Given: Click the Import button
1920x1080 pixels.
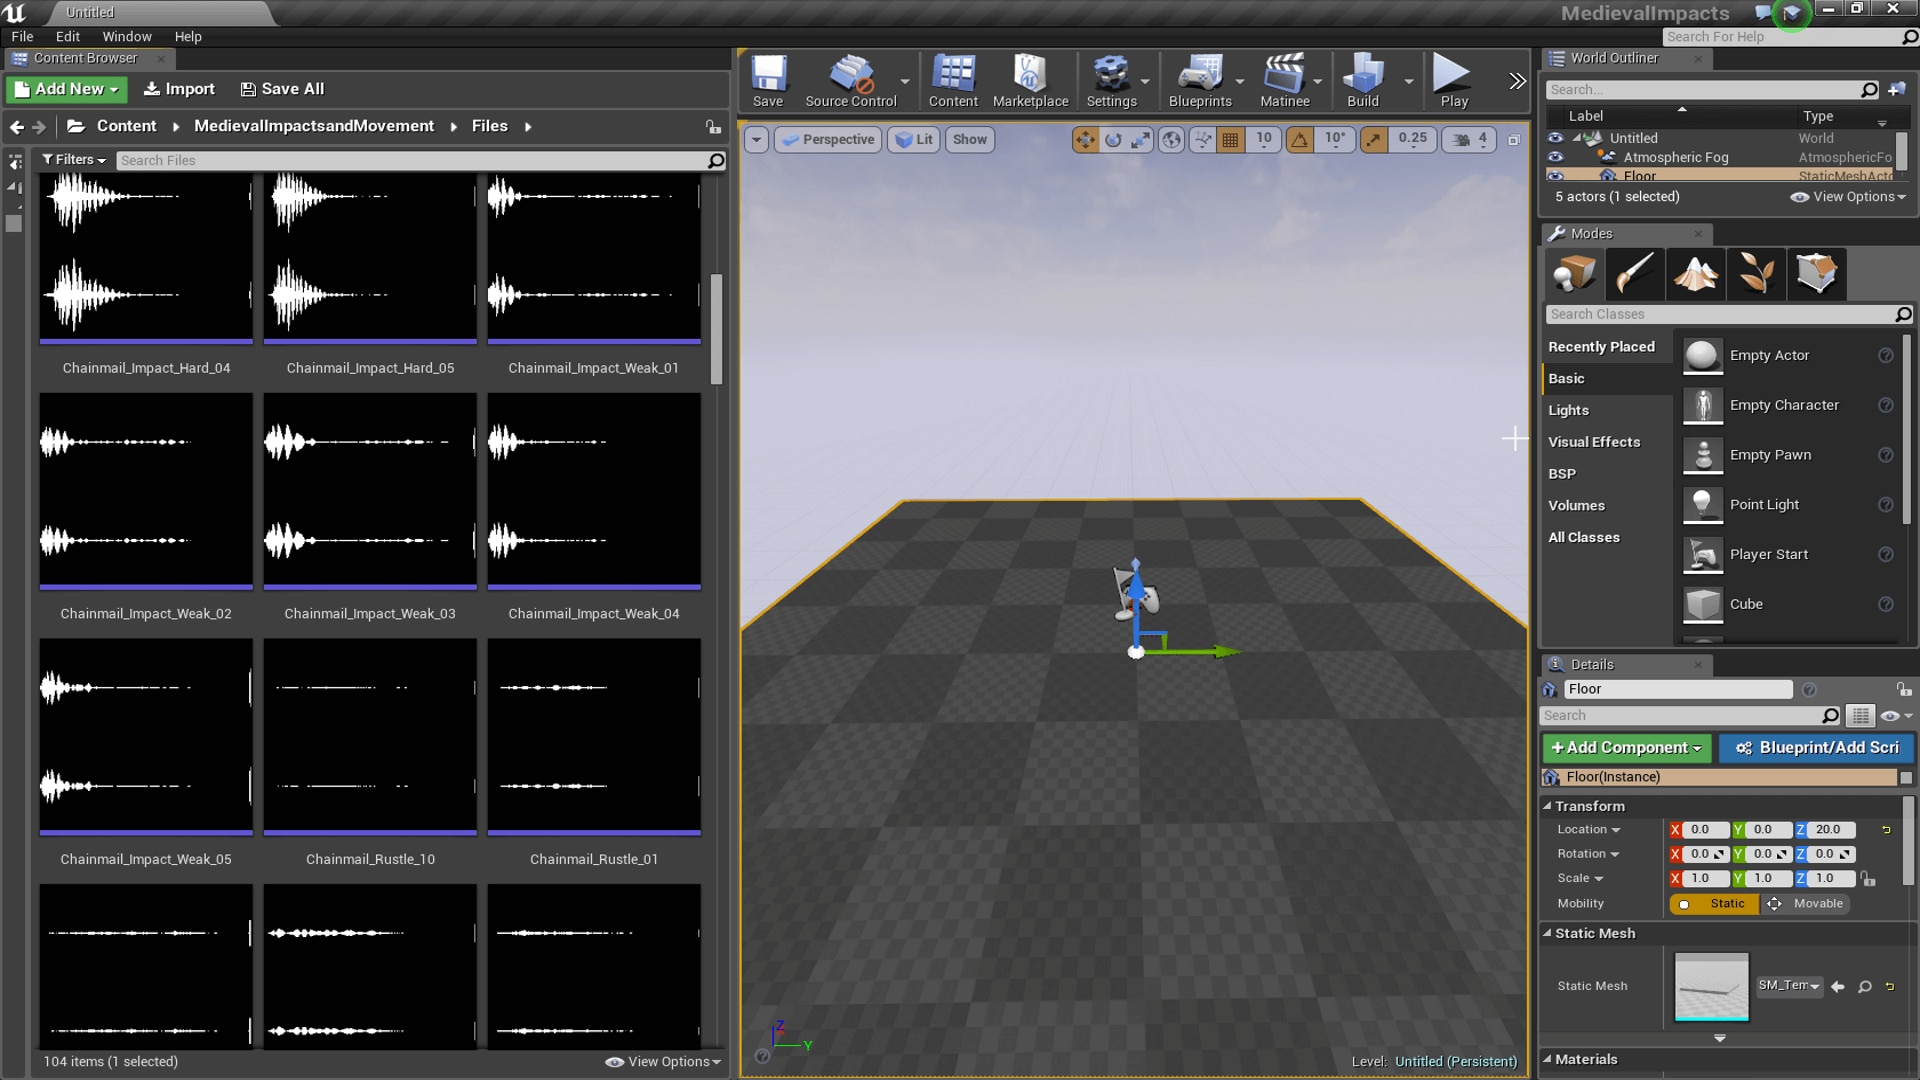Looking at the screenshot, I should point(179,89).
